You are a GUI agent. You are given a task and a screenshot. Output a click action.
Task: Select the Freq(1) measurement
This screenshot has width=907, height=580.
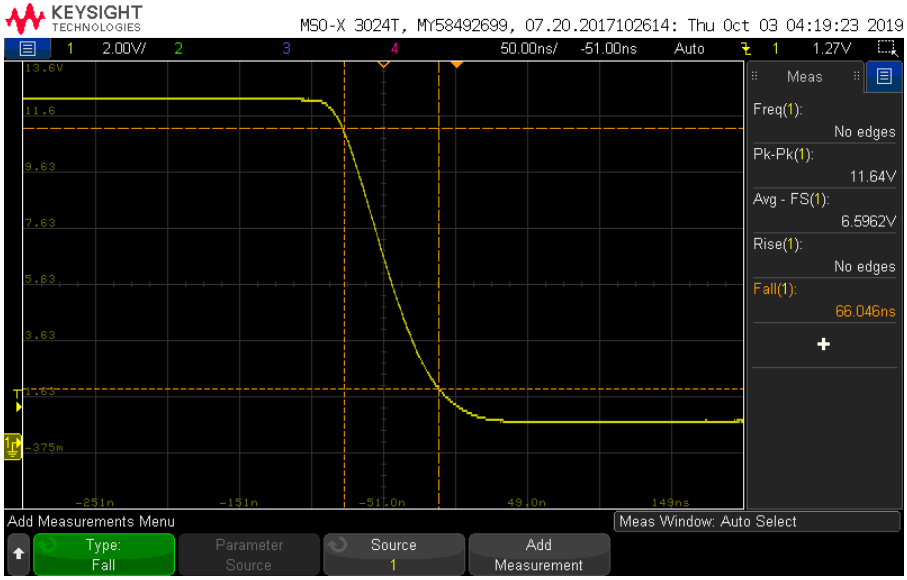[824, 121]
